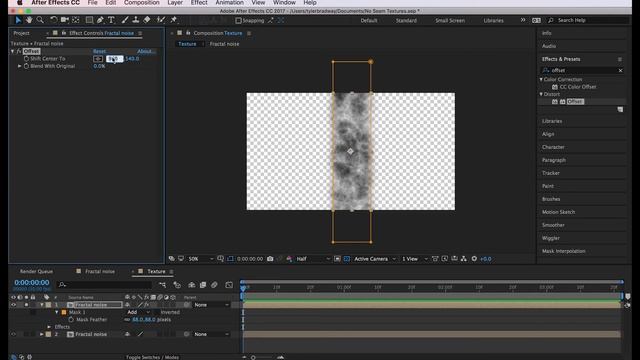Collapse Color Correction category in Effects & Presets

tap(542, 80)
